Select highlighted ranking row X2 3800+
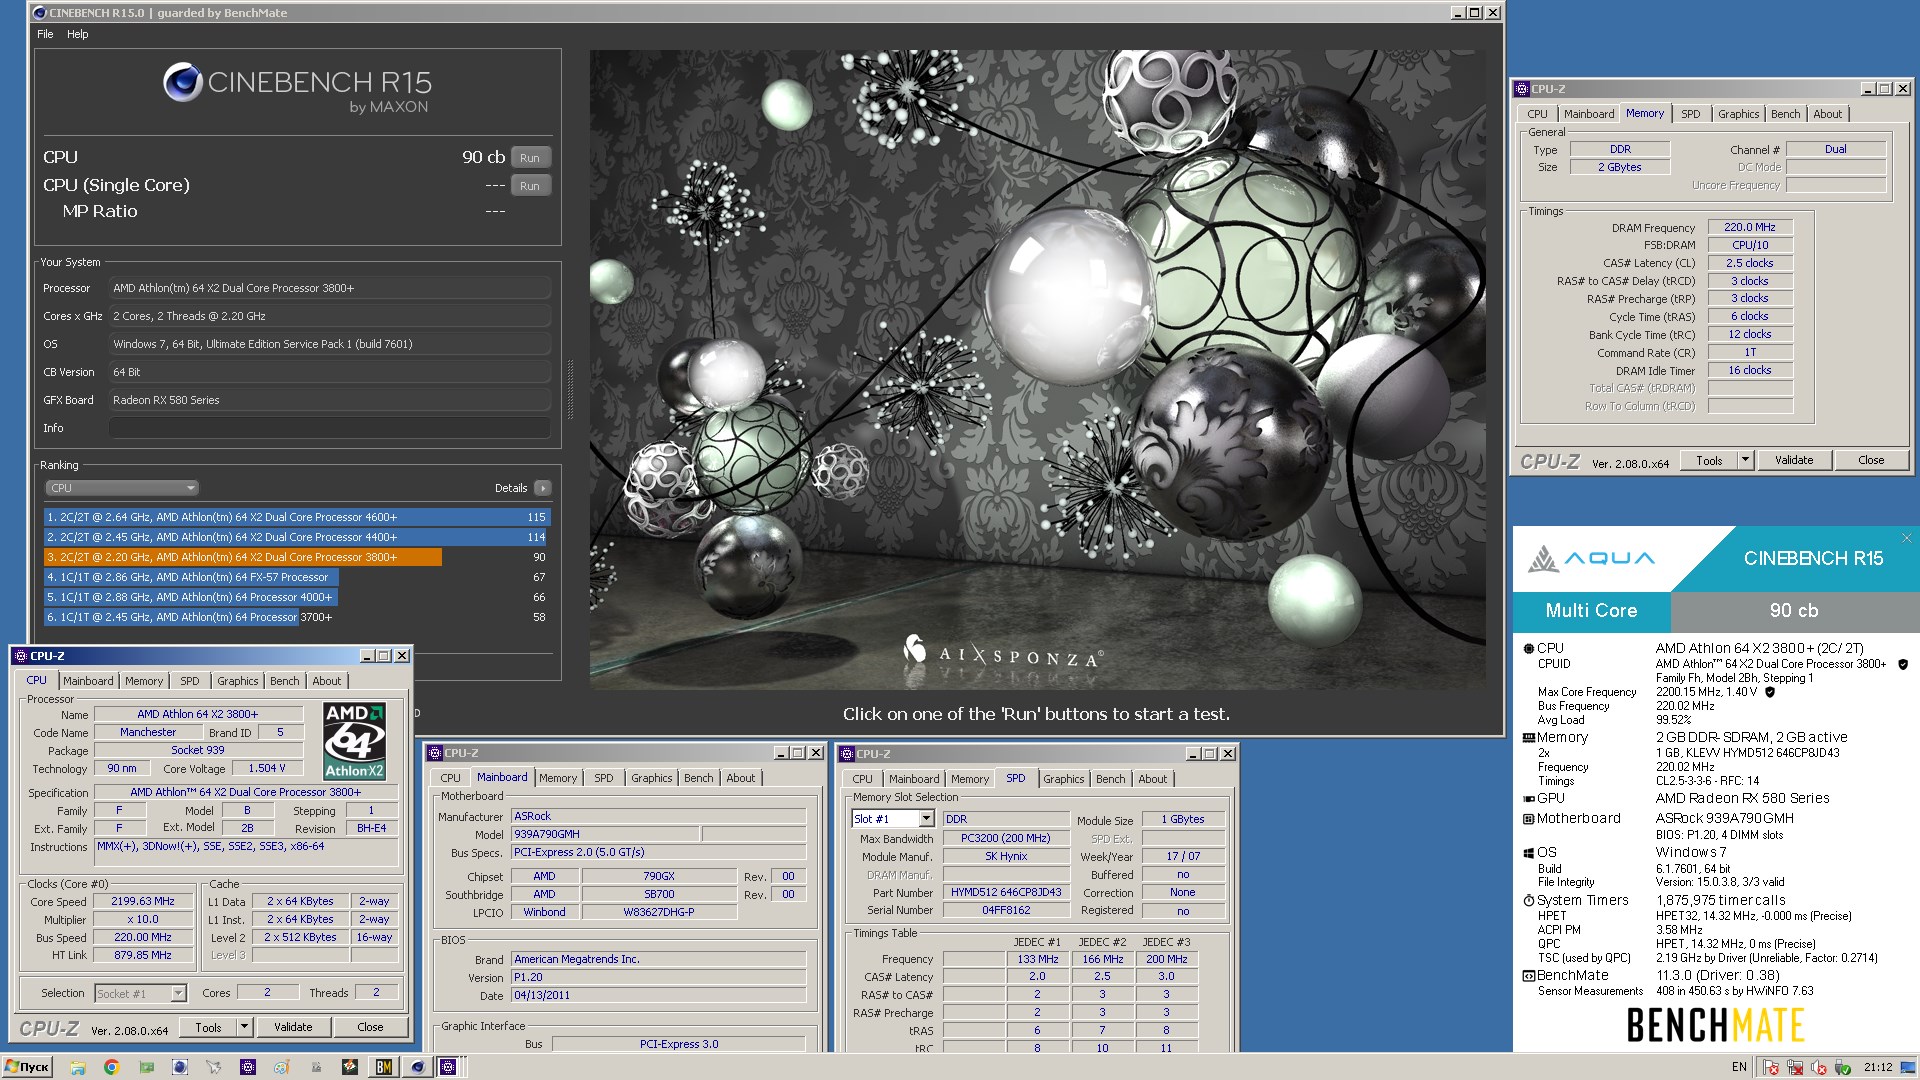1920x1080 pixels. click(x=297, y=557)
